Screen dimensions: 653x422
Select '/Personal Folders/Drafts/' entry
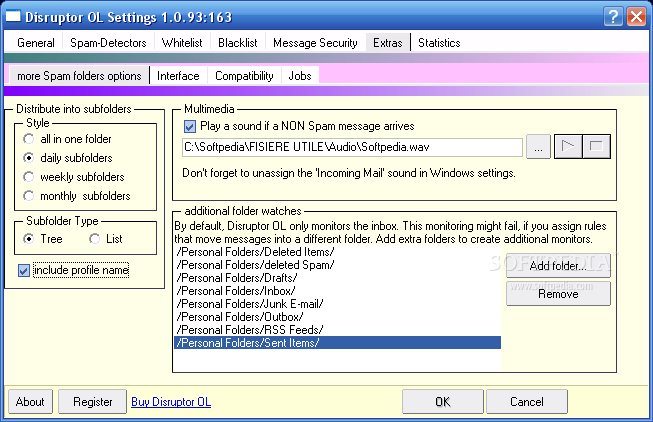pyautogui.click(x=337, y=278)
